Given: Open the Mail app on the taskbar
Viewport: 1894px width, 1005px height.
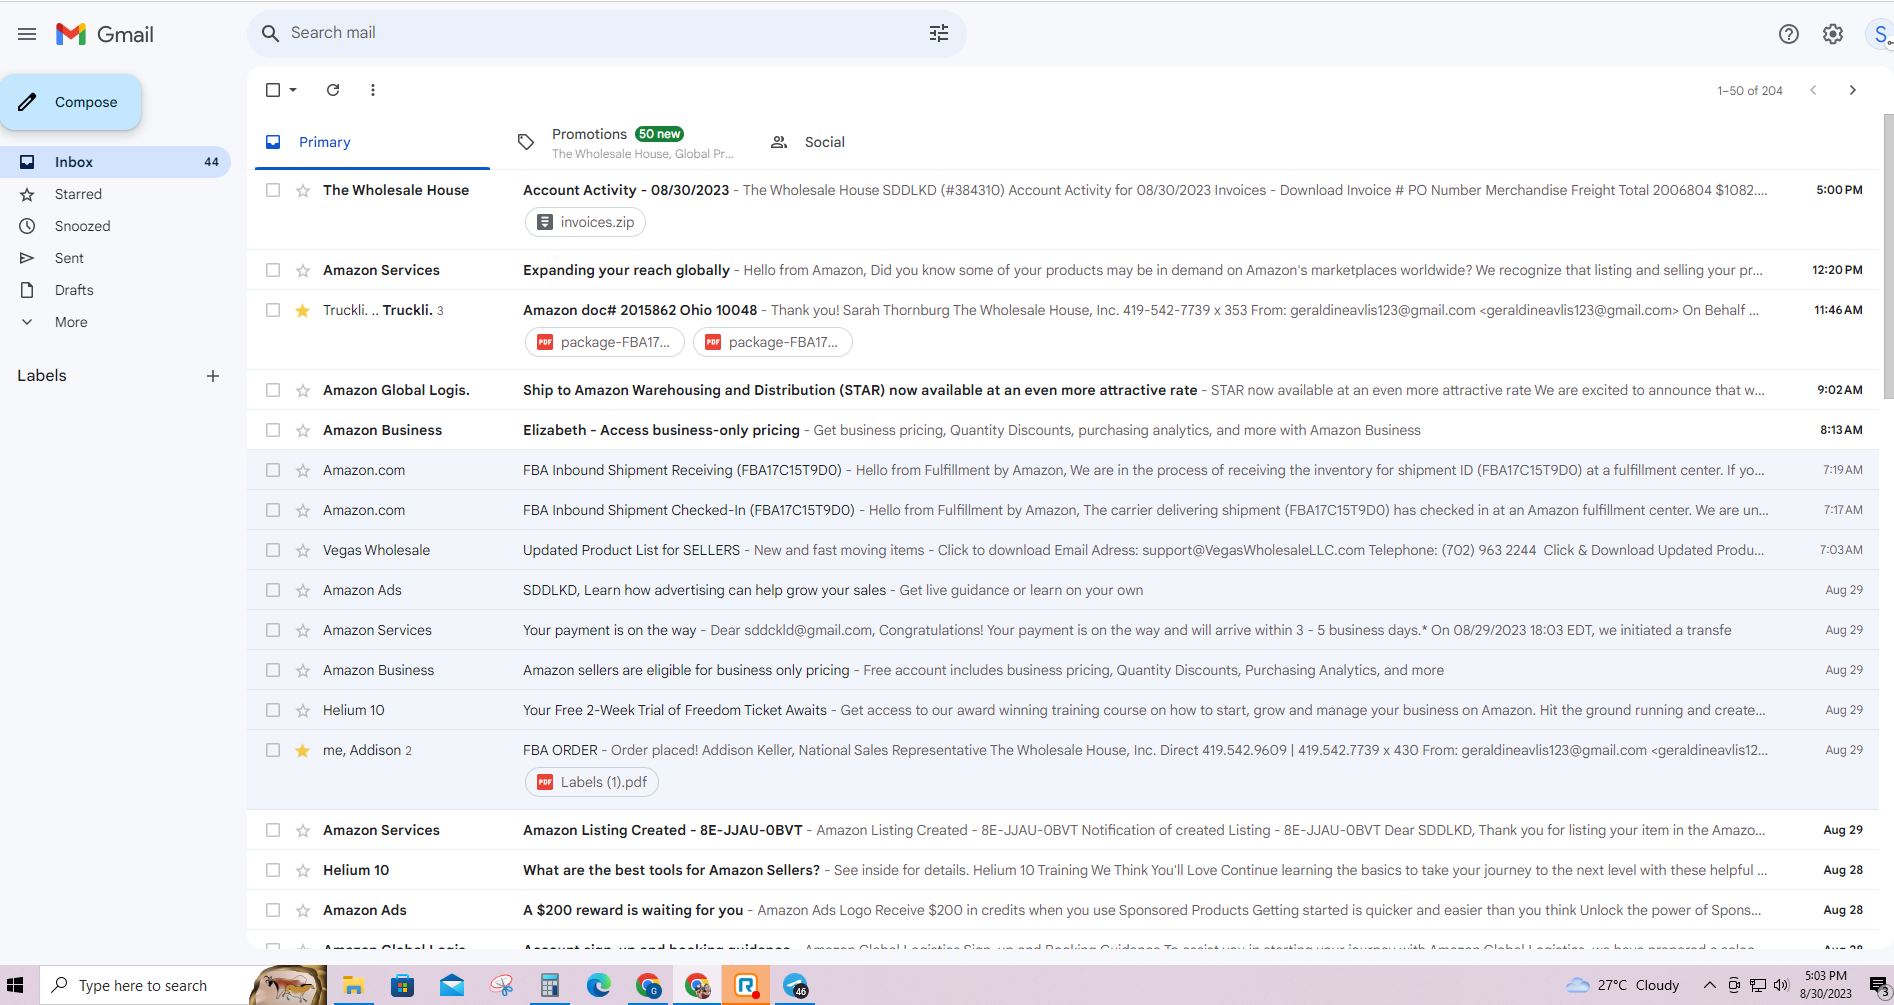Looking at the screenshot, I should click(451, 986).
